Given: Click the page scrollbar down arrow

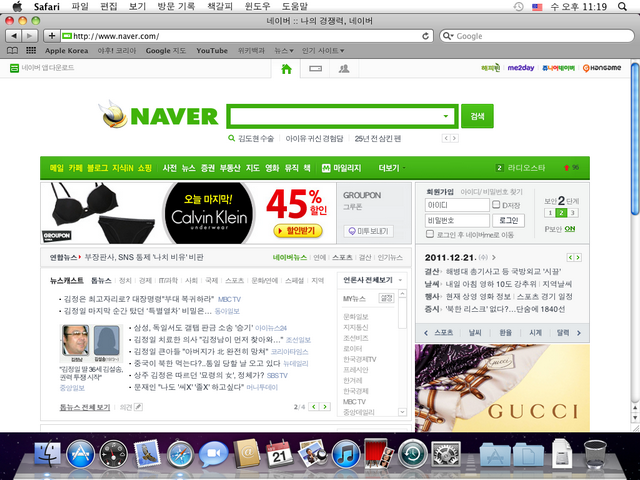Looking at the screenshot, I should coord(635,418).
